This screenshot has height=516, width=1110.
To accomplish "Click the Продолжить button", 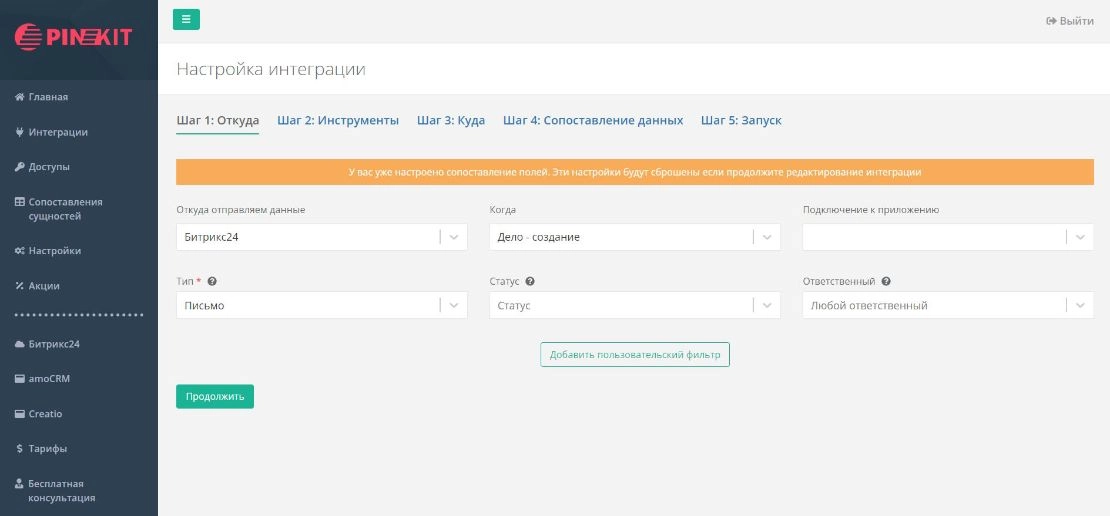I will [215, 397].
